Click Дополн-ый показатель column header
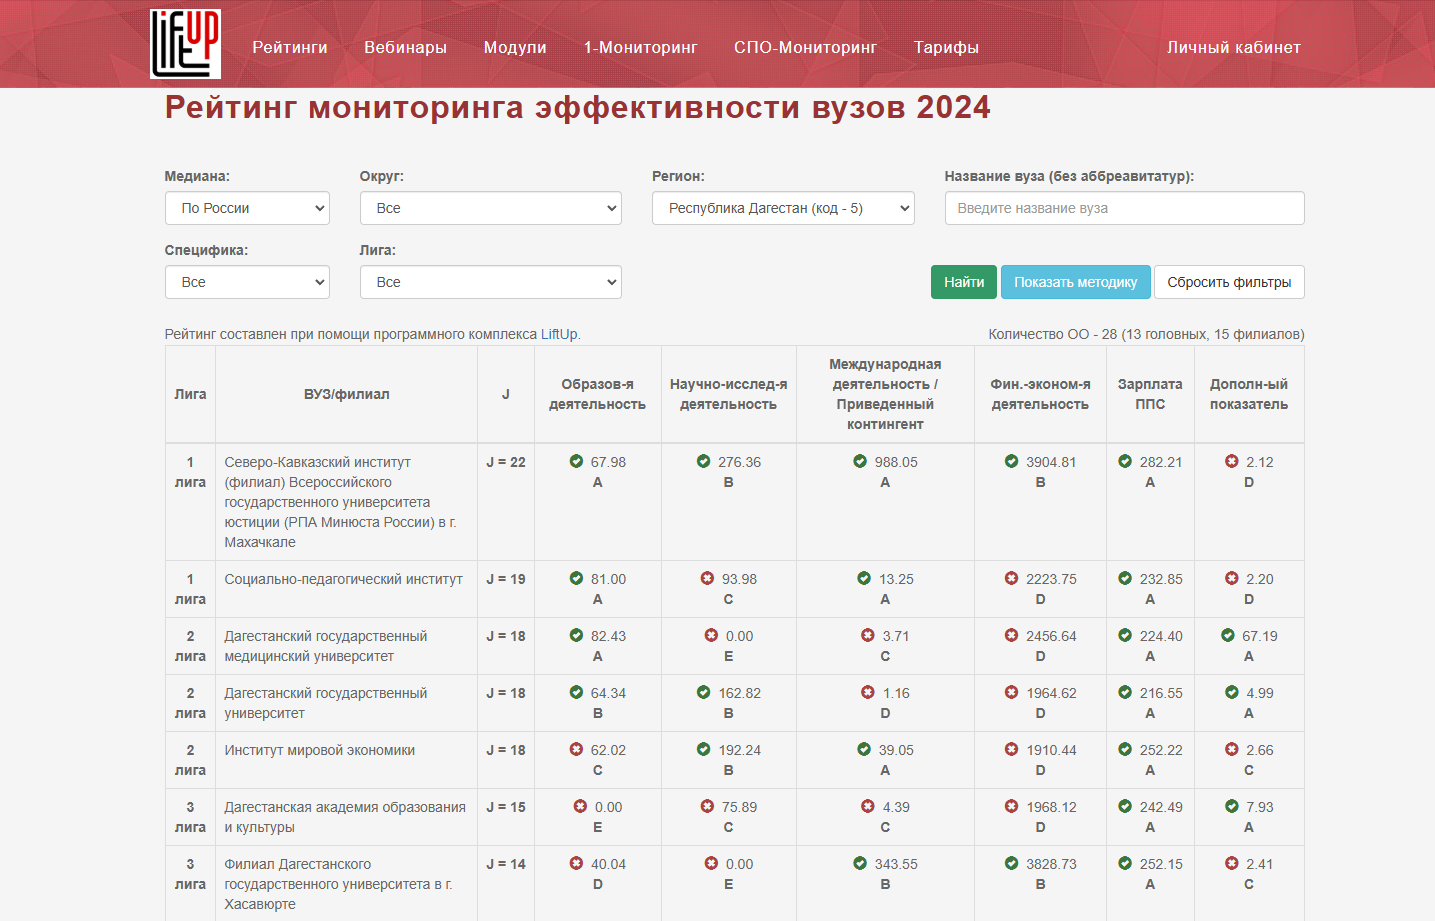This screenshot has height=921, width=1435. (1249, 394)
